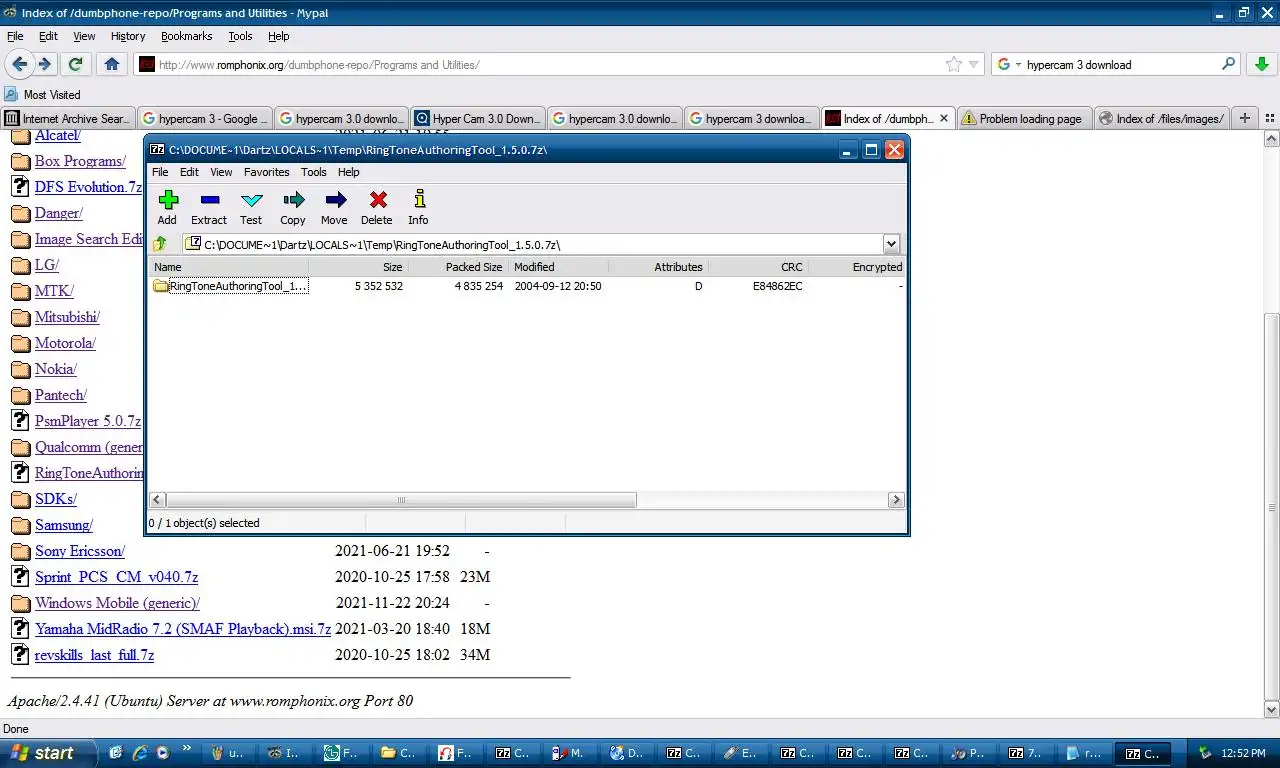This screenshot has height=768, width=1280.
Task: Open the Windows Mobile (generic)/ link
Action: click(117, 603)
